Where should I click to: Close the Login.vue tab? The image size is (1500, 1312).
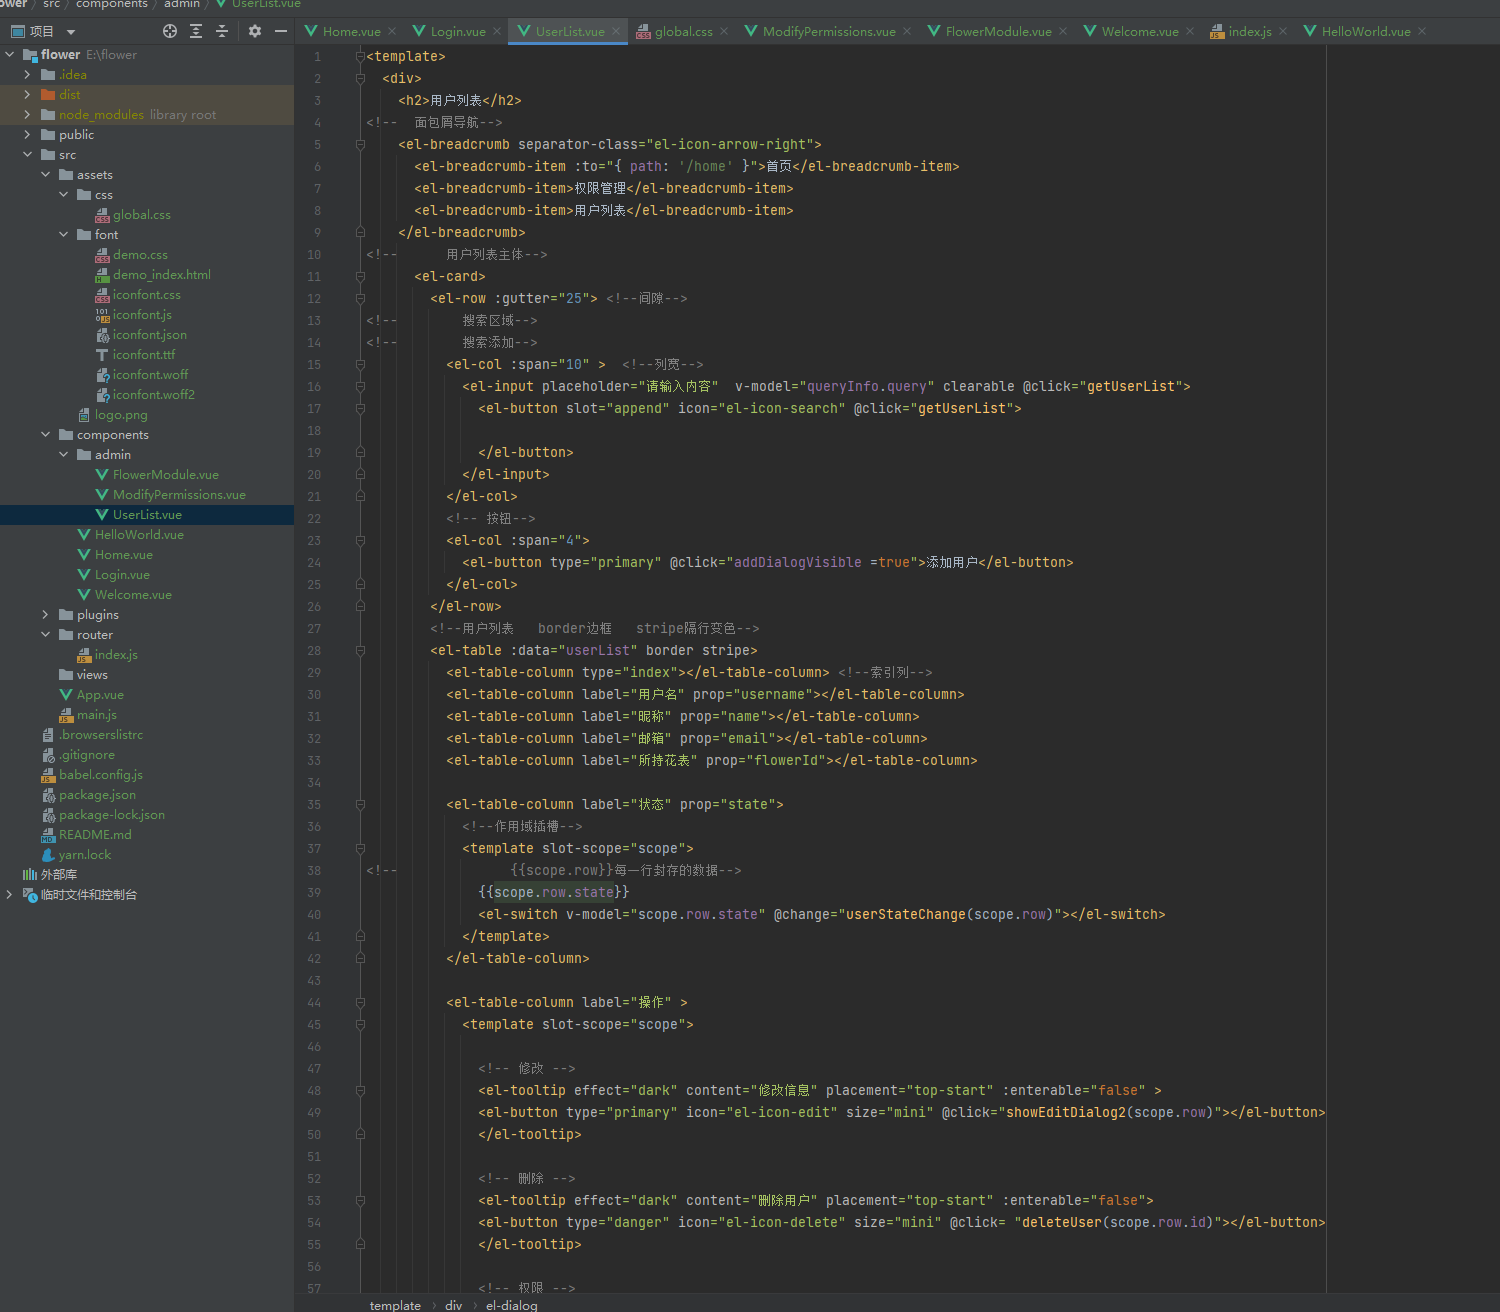[x=497, y=31]
